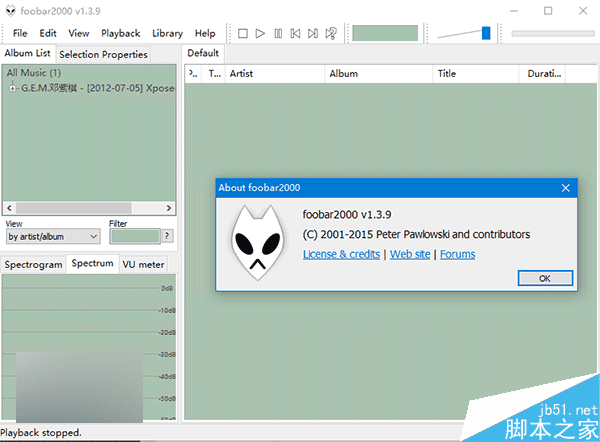This screenshot has width=600, height=442.
Task: Minimize the foobar2000 window
Action: (x=514, y=11)
